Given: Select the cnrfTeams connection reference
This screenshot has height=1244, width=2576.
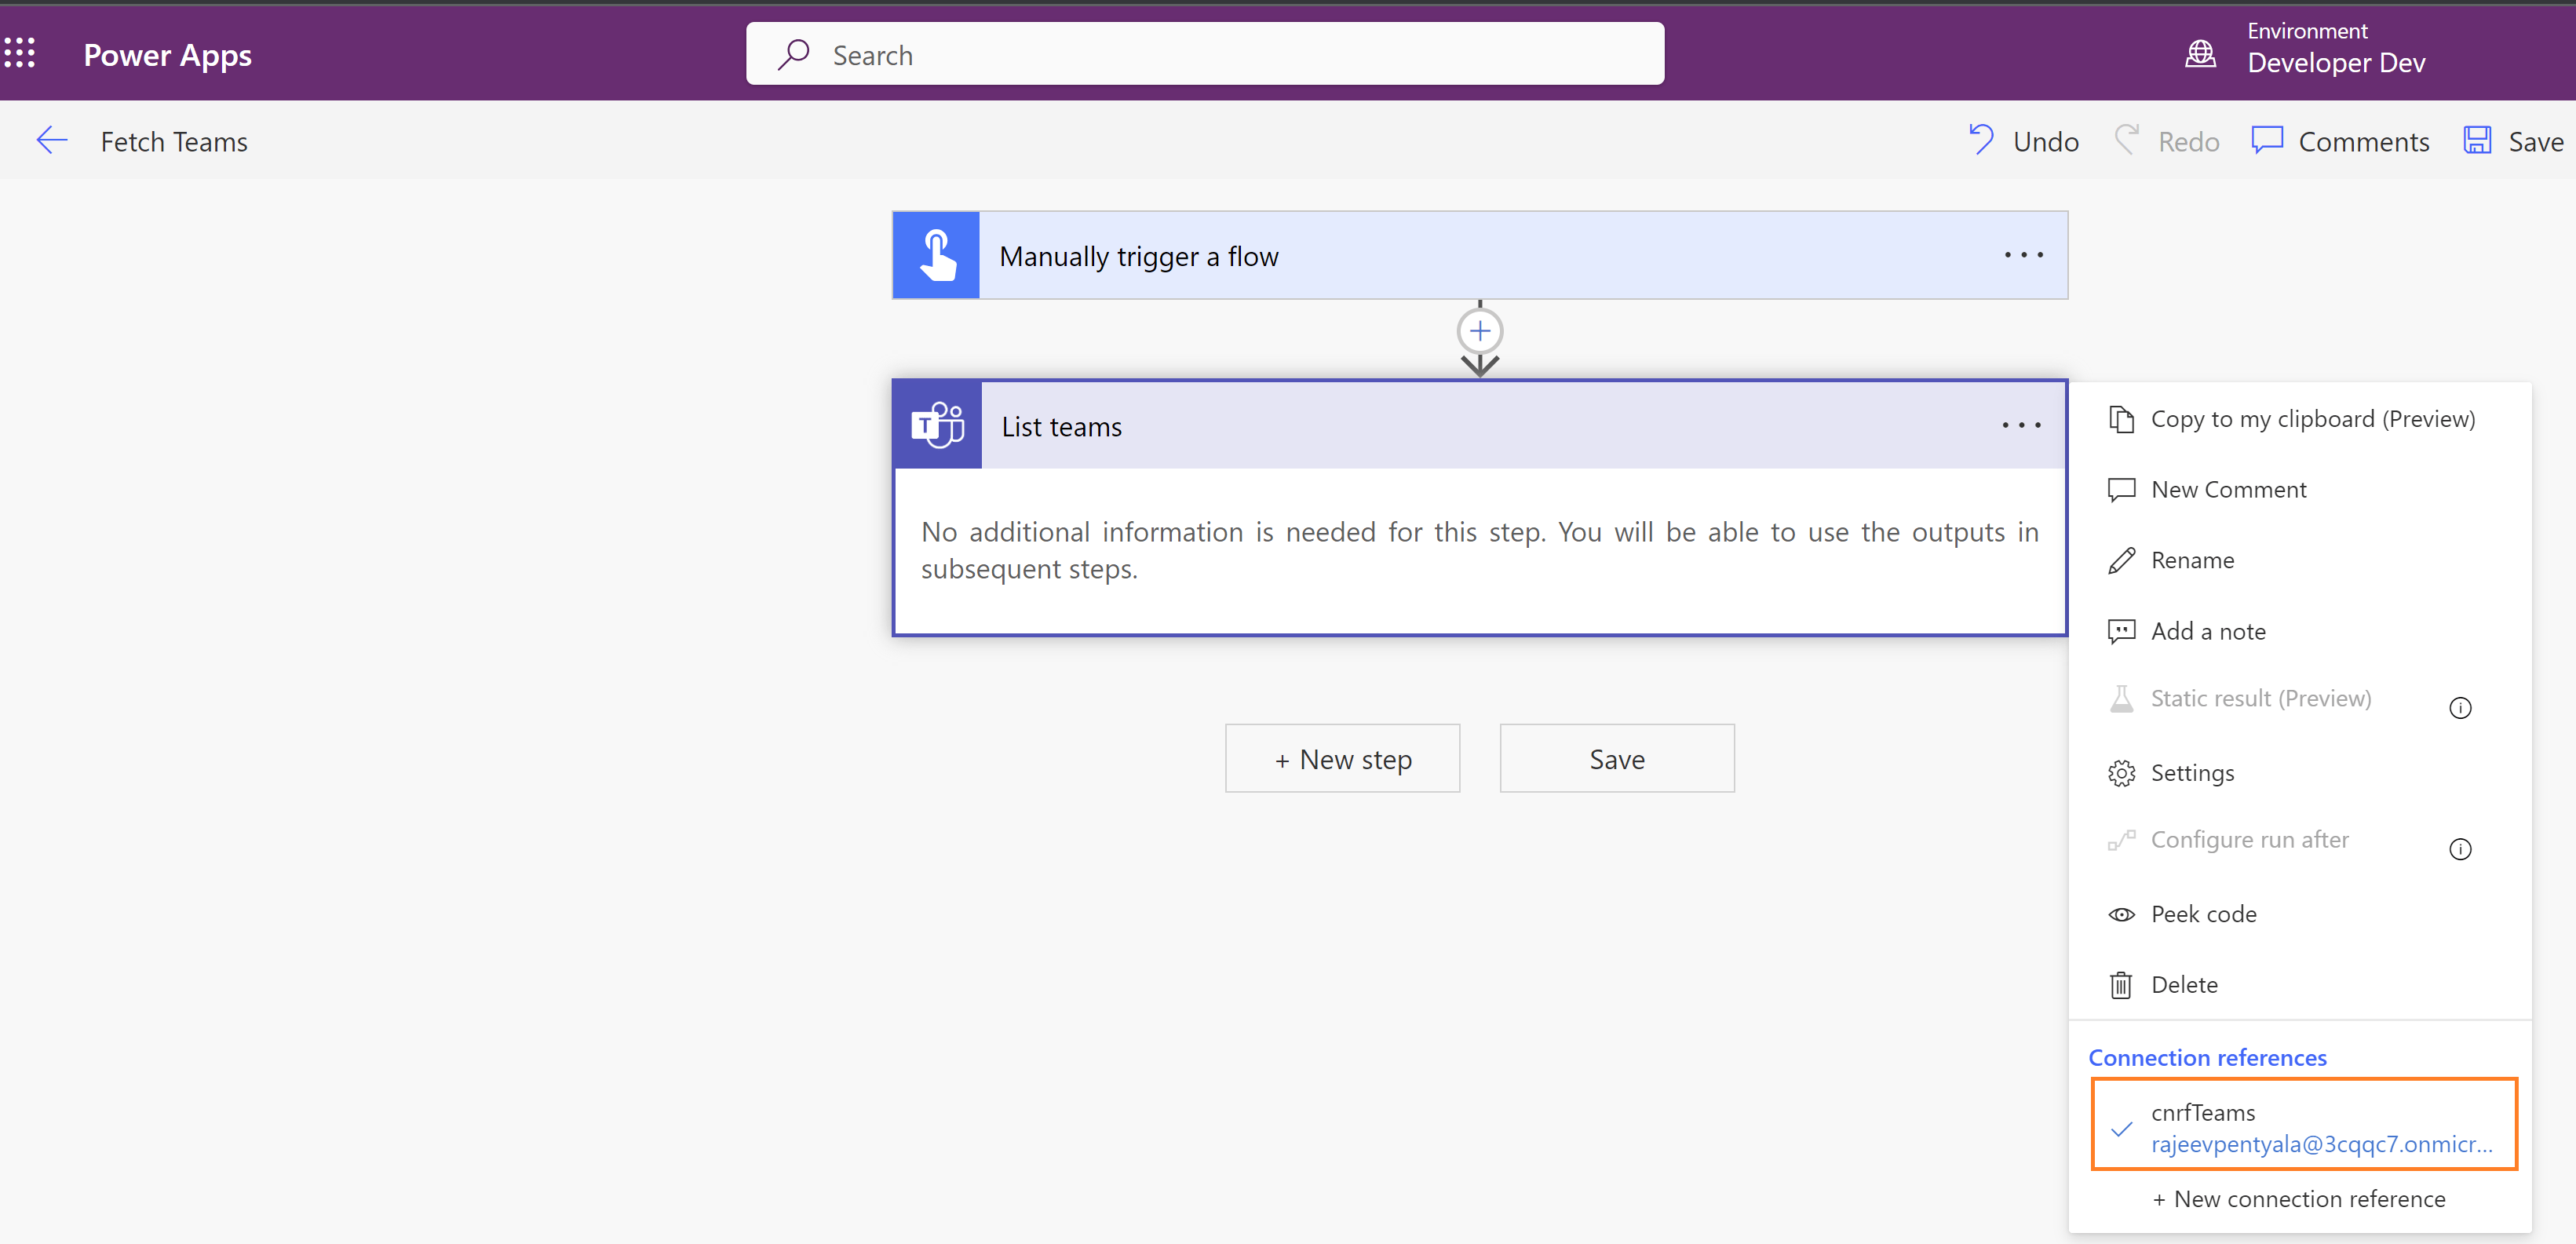Looking at the screenshot, I should pyautogui.click(x=2303, y=1124).
